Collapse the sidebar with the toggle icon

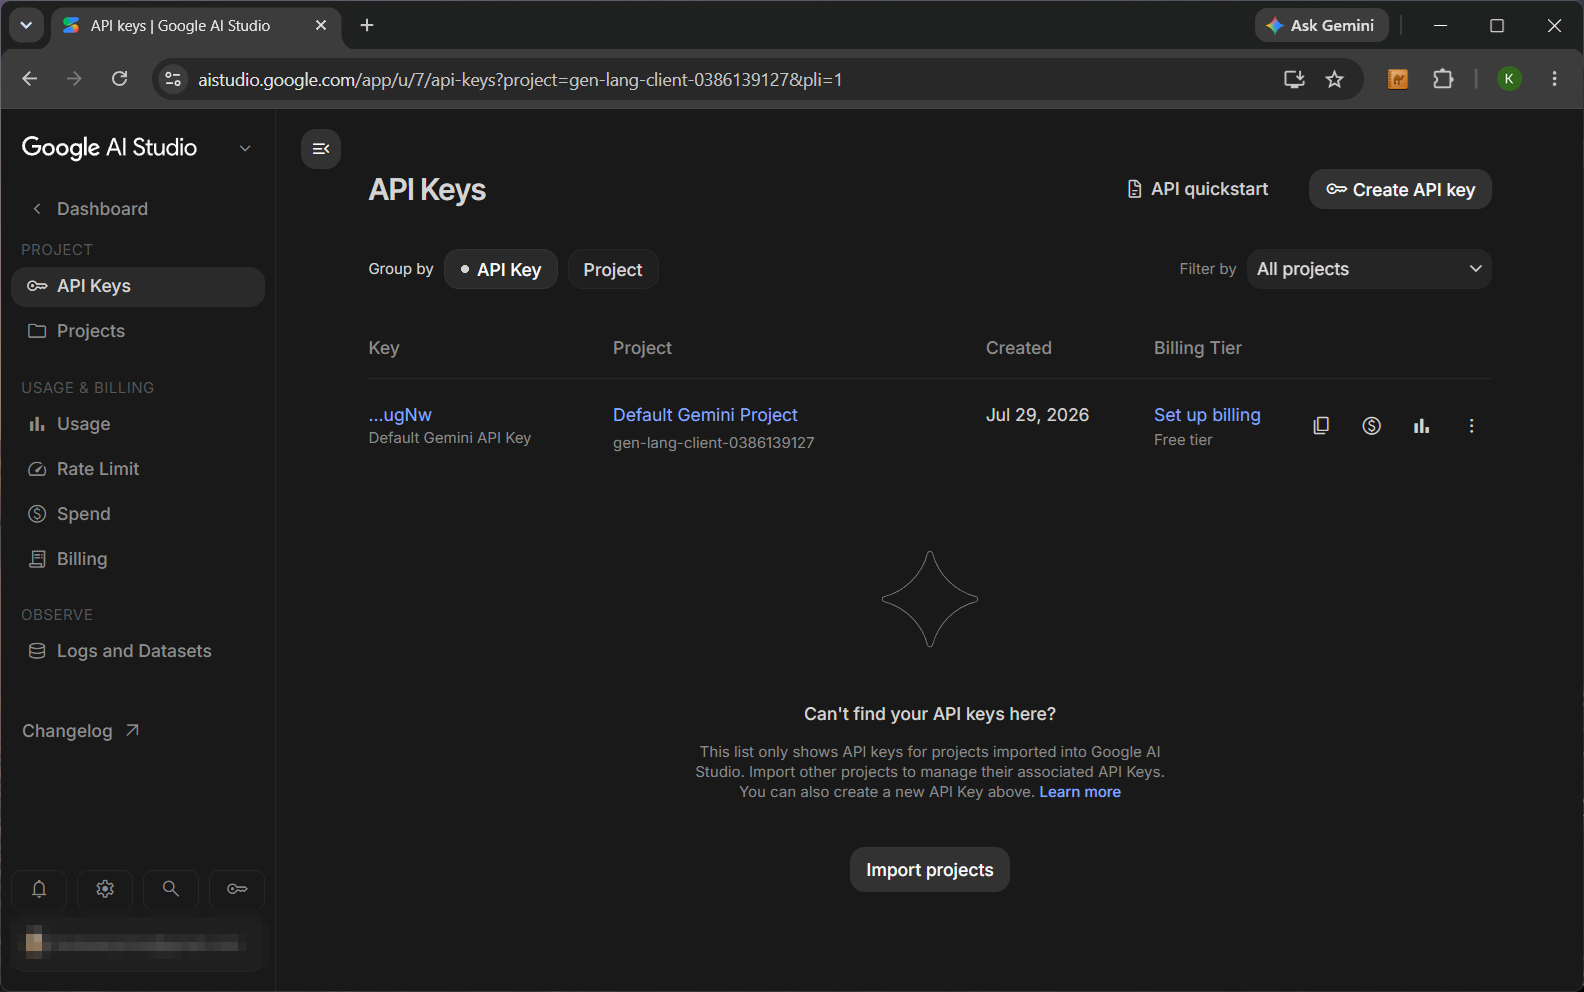[x=321, y=149]
